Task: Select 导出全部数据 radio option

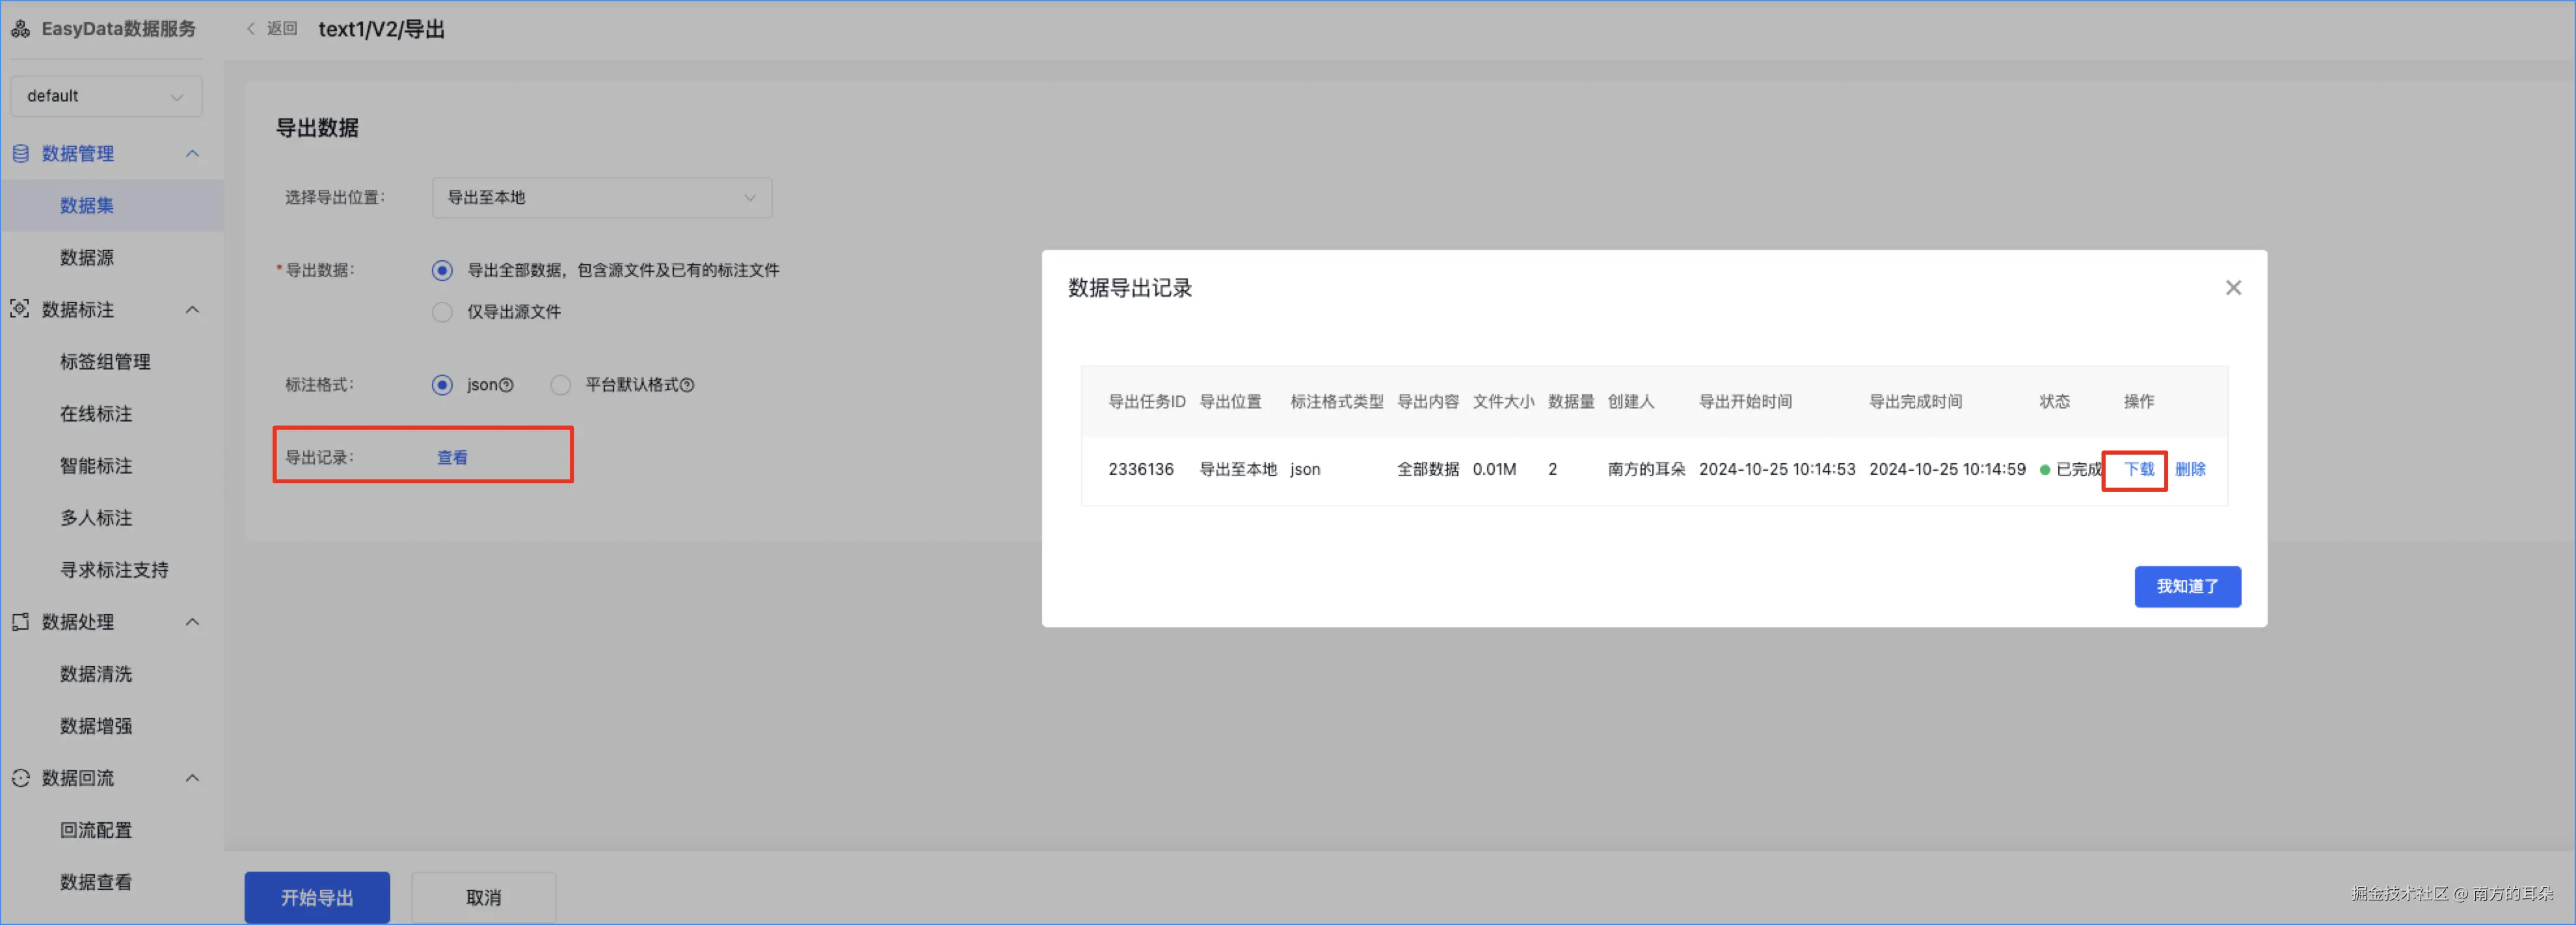Action: pos(442,270)
